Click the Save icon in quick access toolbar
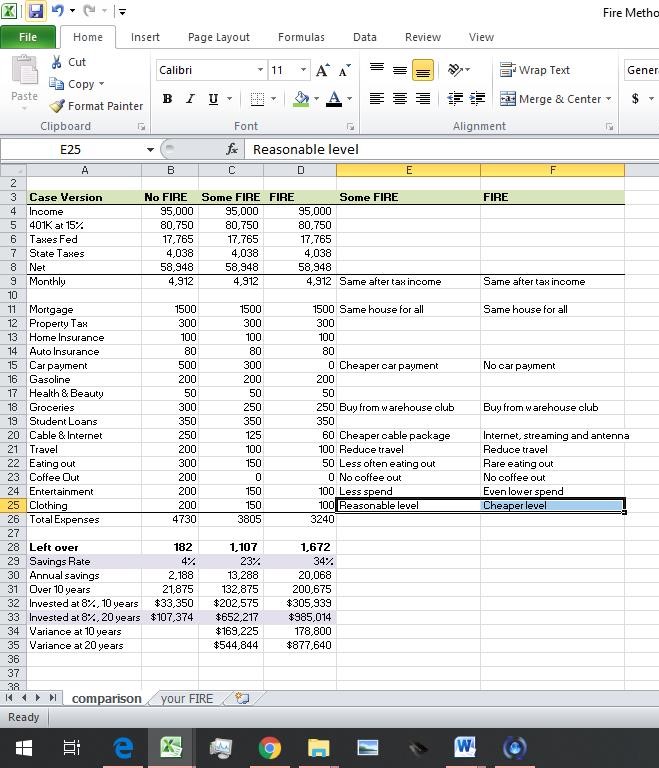Viewport: 659px width, 768px height. 36,11
